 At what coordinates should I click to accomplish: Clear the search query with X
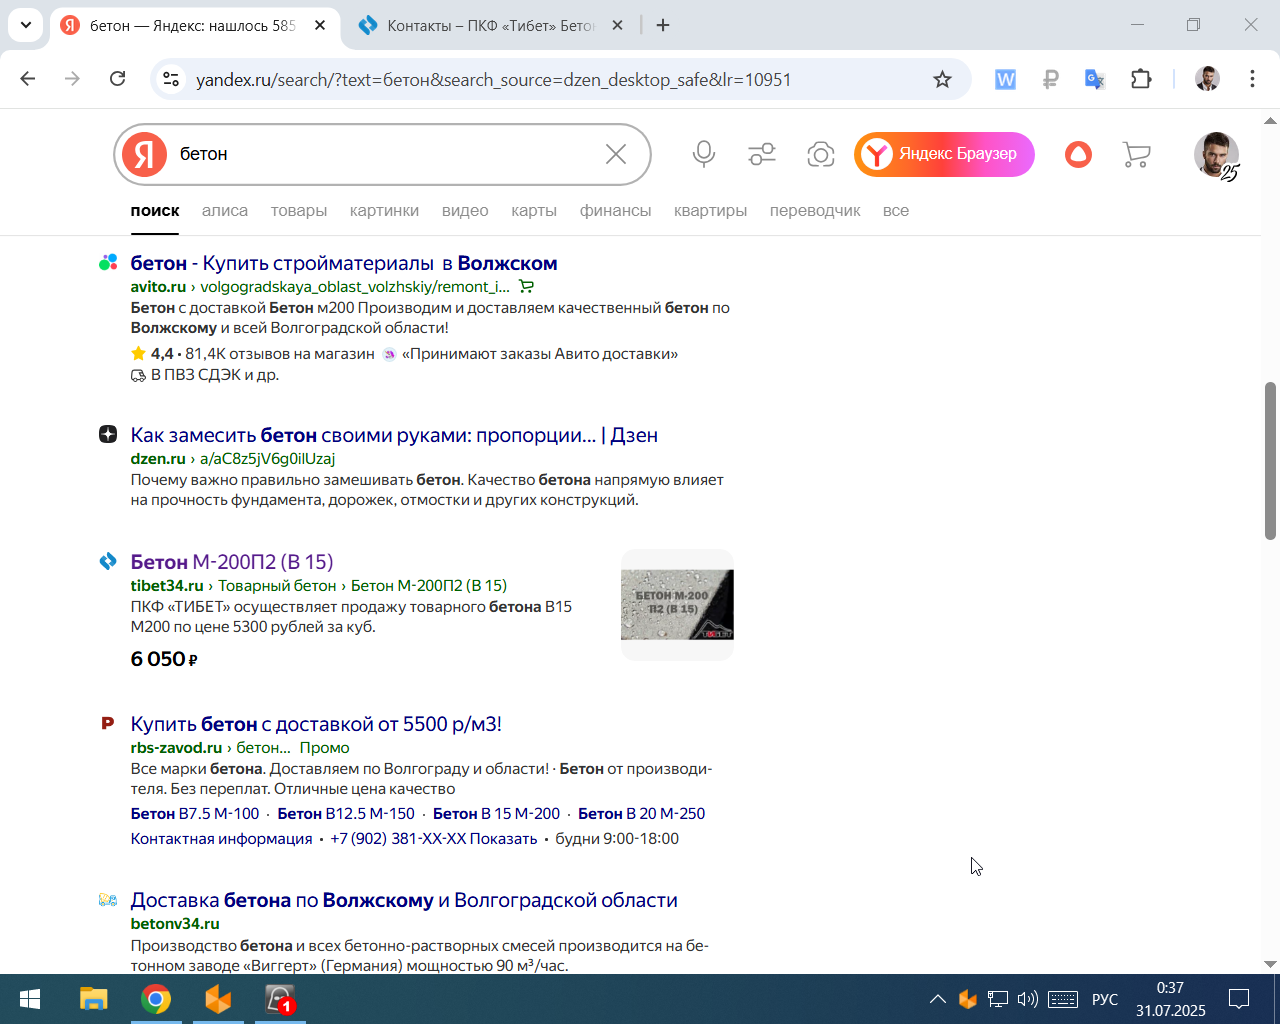pos(616,154)
